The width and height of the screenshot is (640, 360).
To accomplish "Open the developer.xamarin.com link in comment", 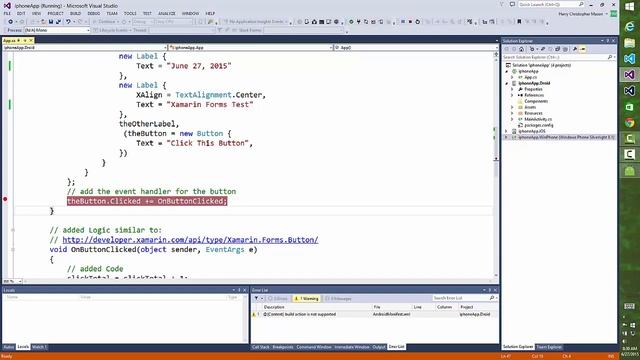I will [190, 240].
